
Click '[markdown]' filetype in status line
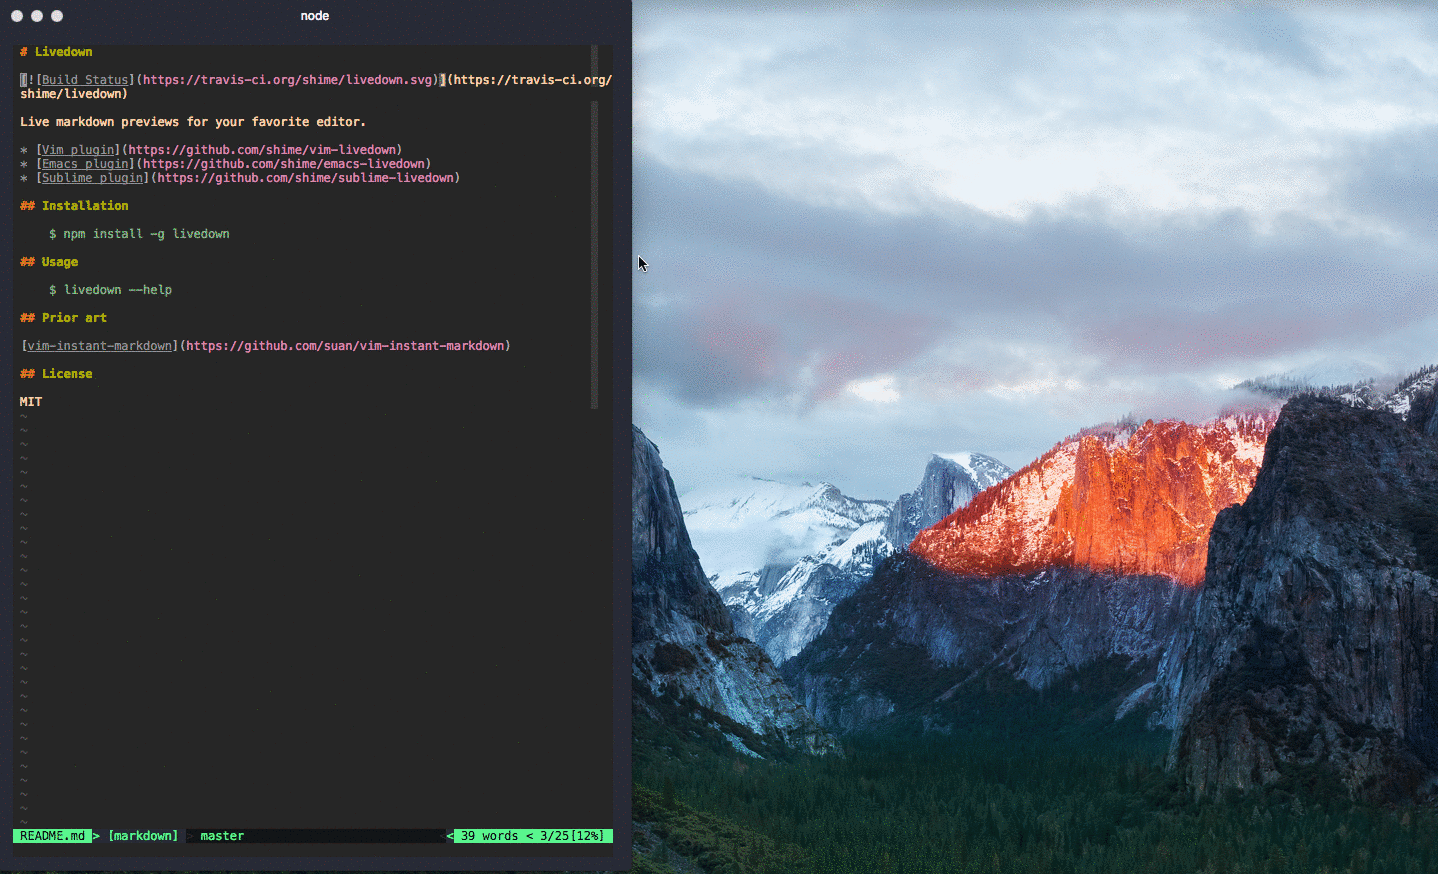pyautogui.click(x=143, y=836)
